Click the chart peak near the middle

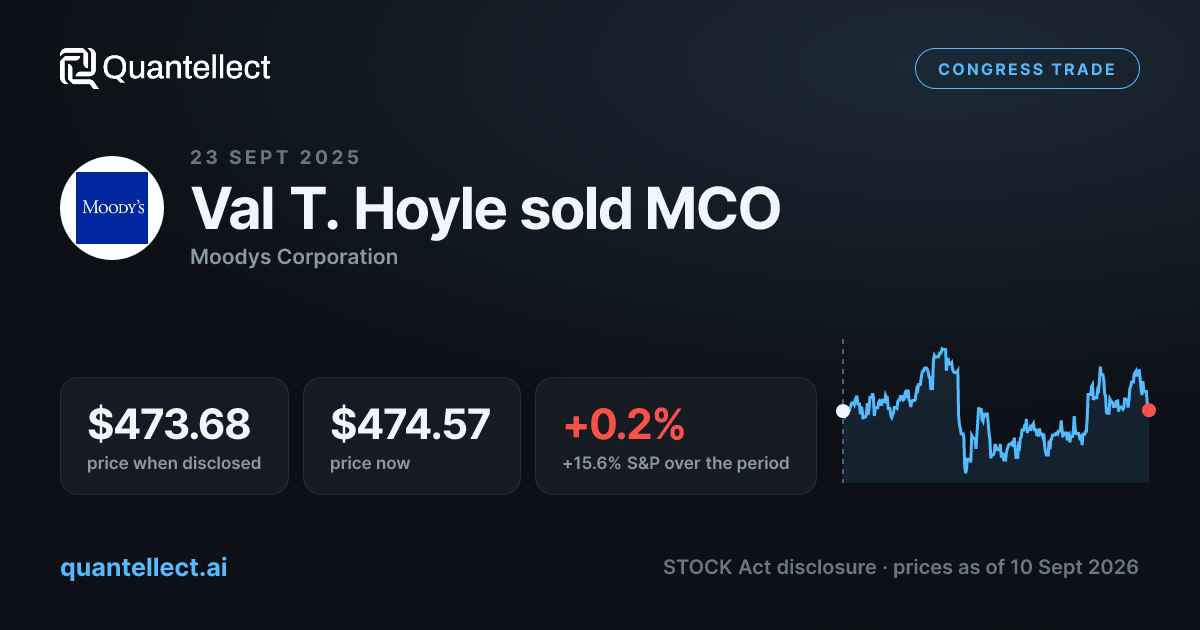click(941, 351)
